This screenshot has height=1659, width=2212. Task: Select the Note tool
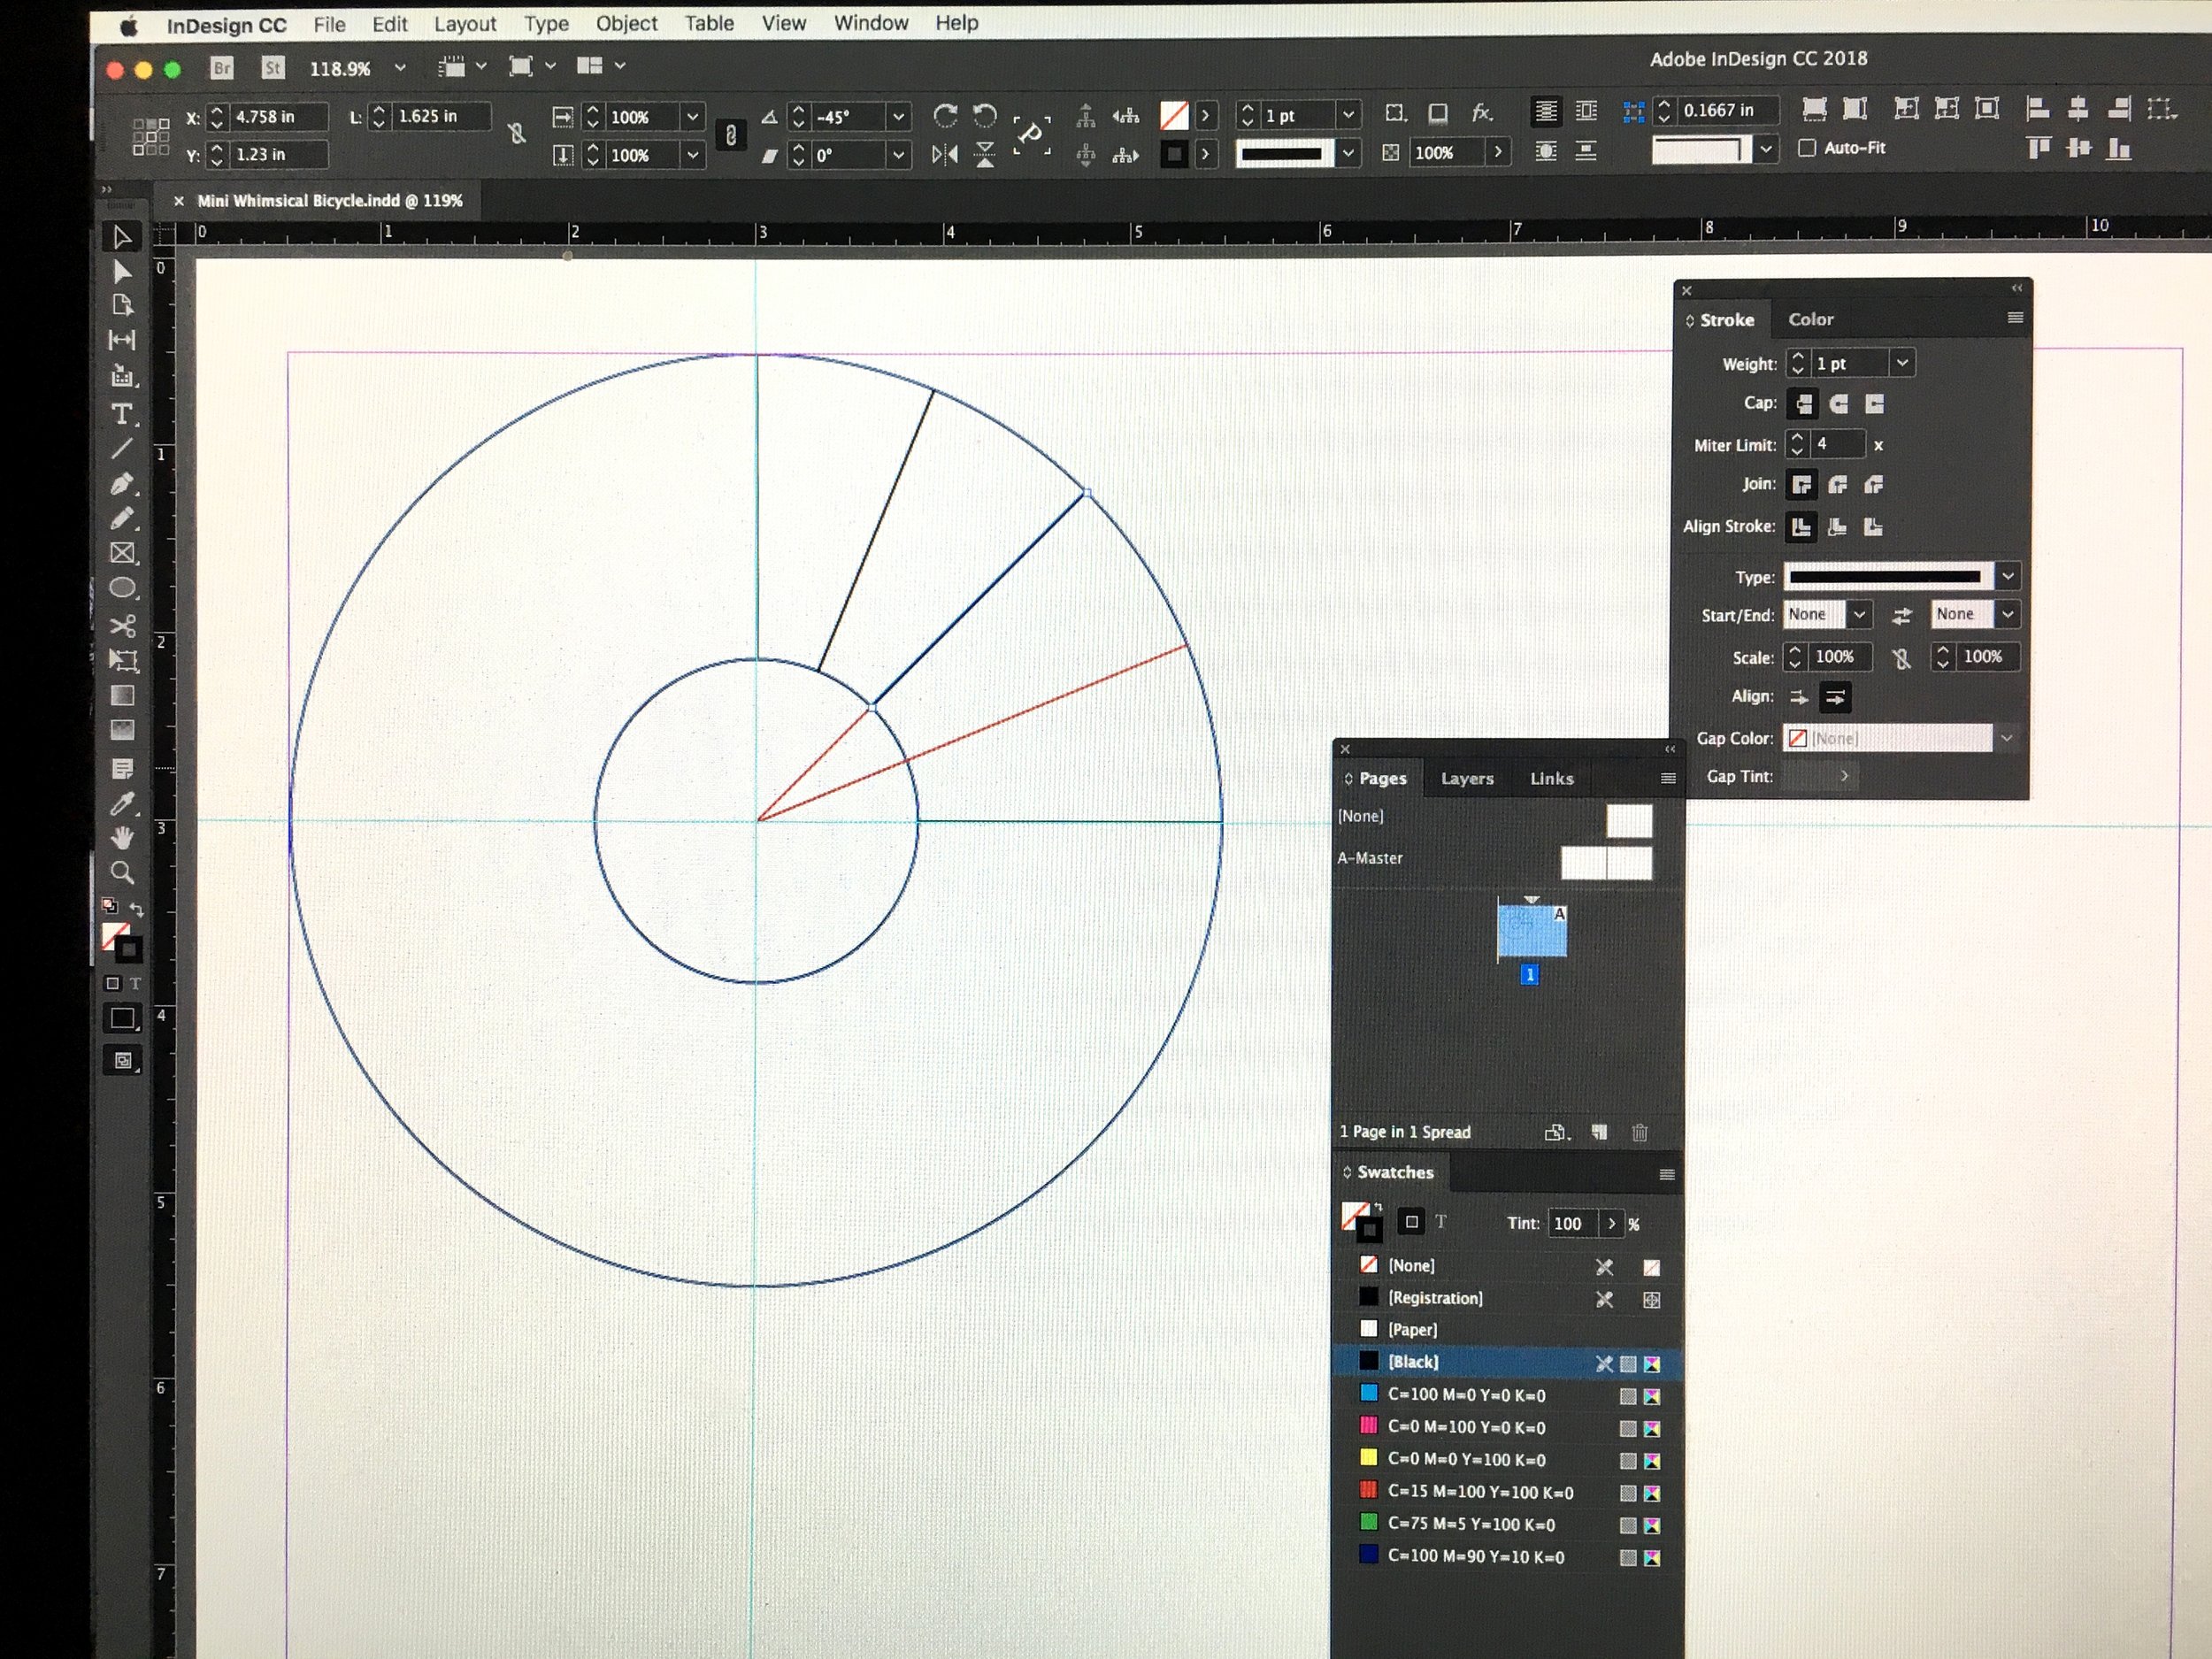(122, 769)
